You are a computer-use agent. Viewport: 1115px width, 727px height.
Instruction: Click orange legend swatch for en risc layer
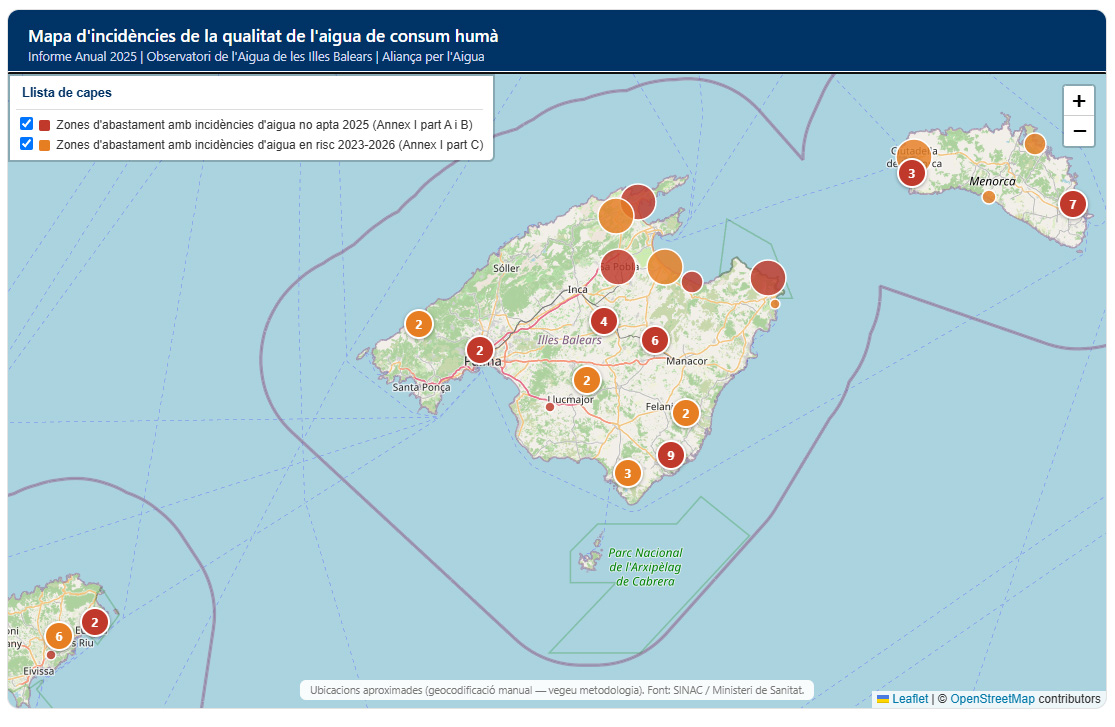(x=44, y=145)
